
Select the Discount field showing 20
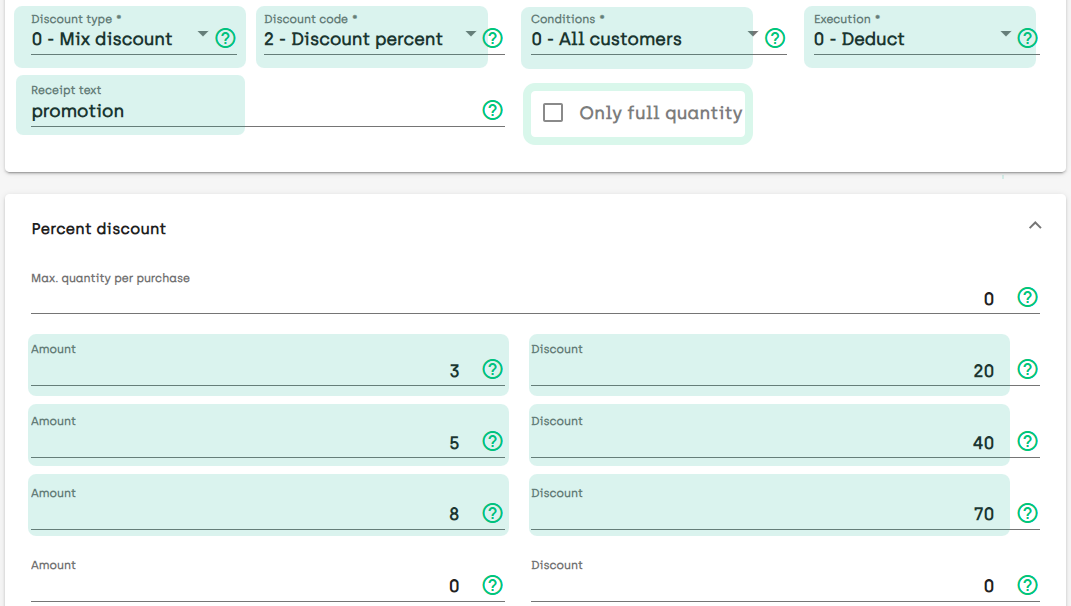point(765,371)
